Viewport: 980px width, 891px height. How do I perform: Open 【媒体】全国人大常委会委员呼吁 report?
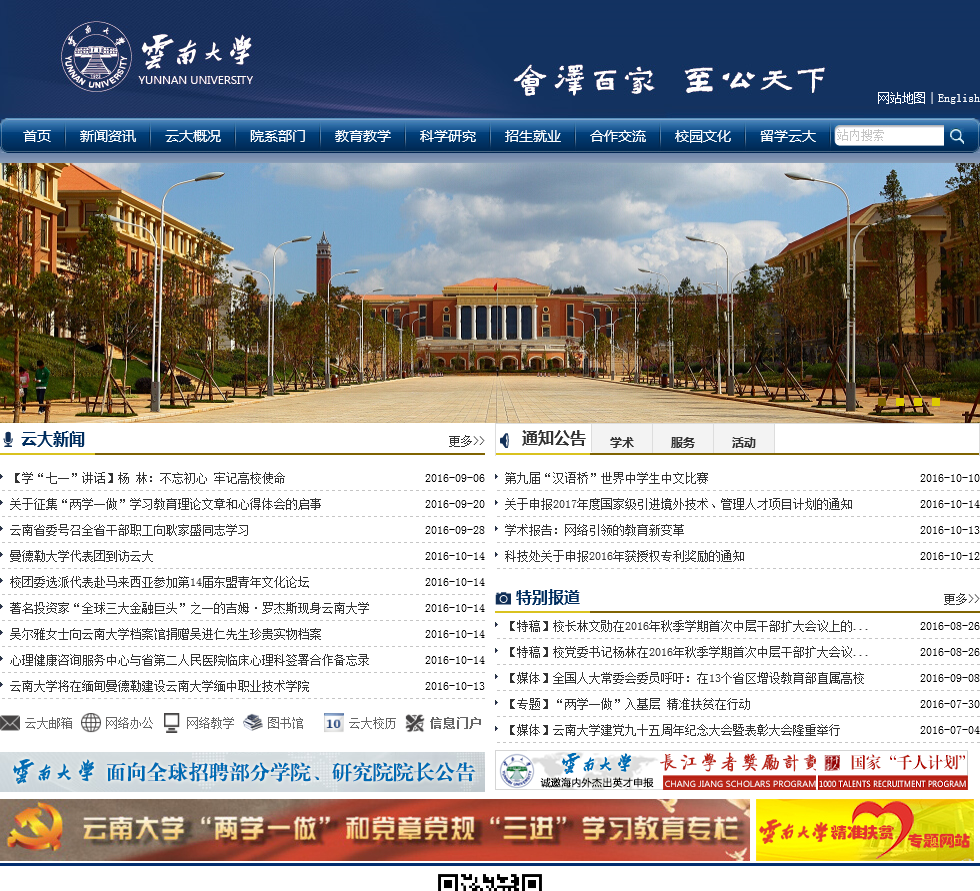[684, 679]
